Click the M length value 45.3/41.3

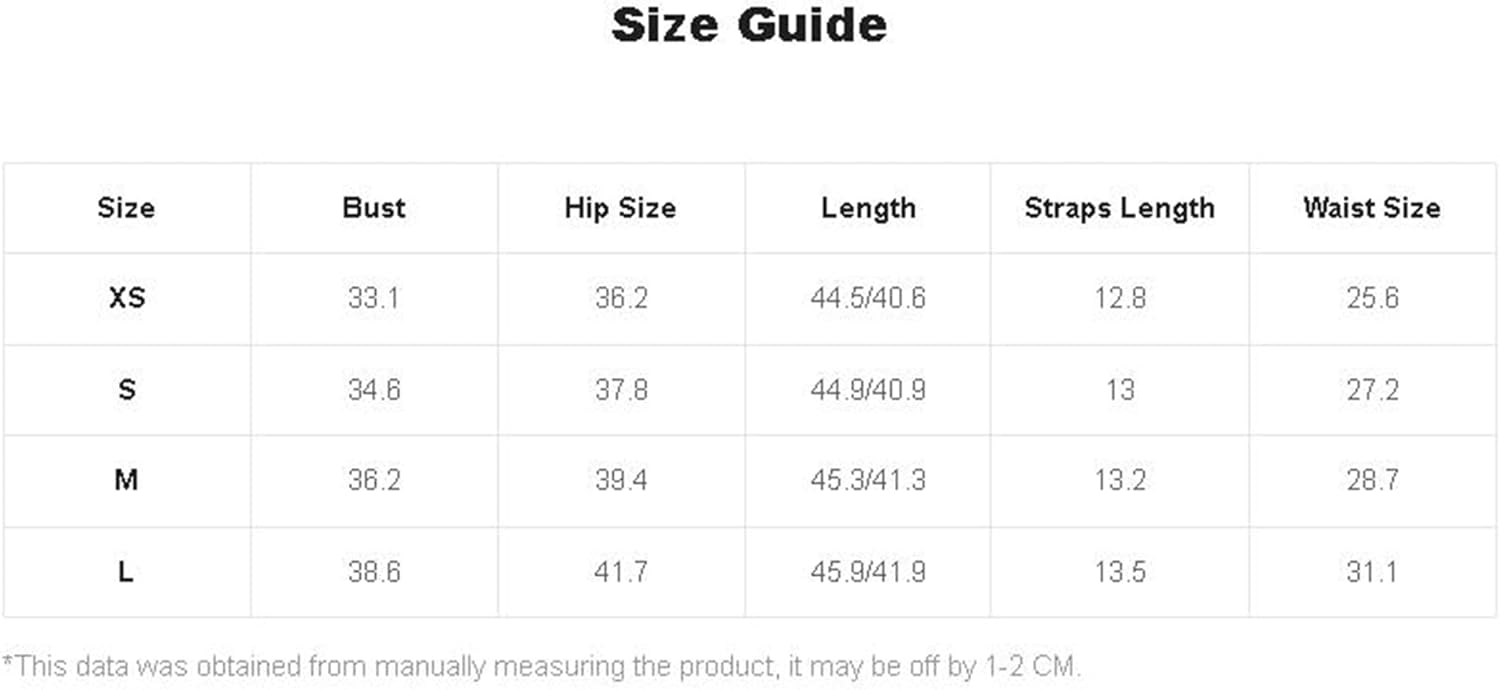[x=868, y=480]
